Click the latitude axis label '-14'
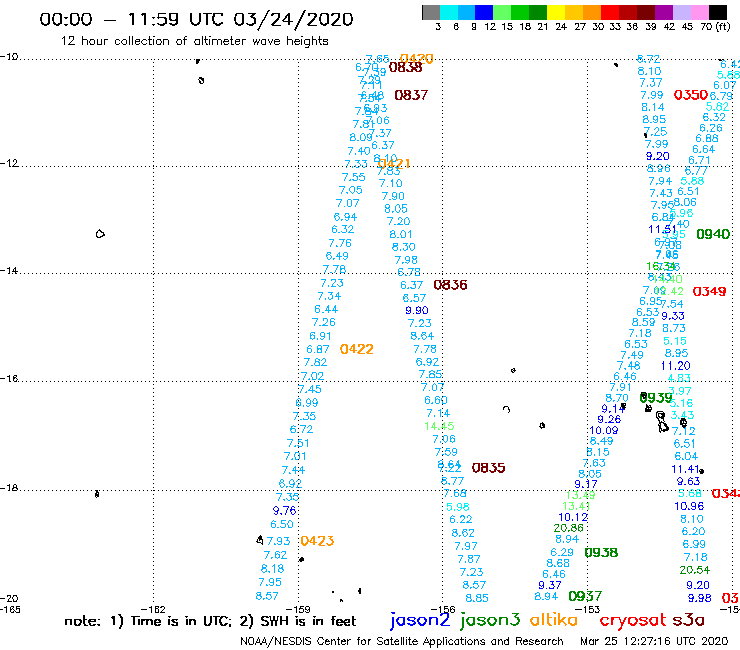Screen dimensions: 740x650 click(9, 270)
